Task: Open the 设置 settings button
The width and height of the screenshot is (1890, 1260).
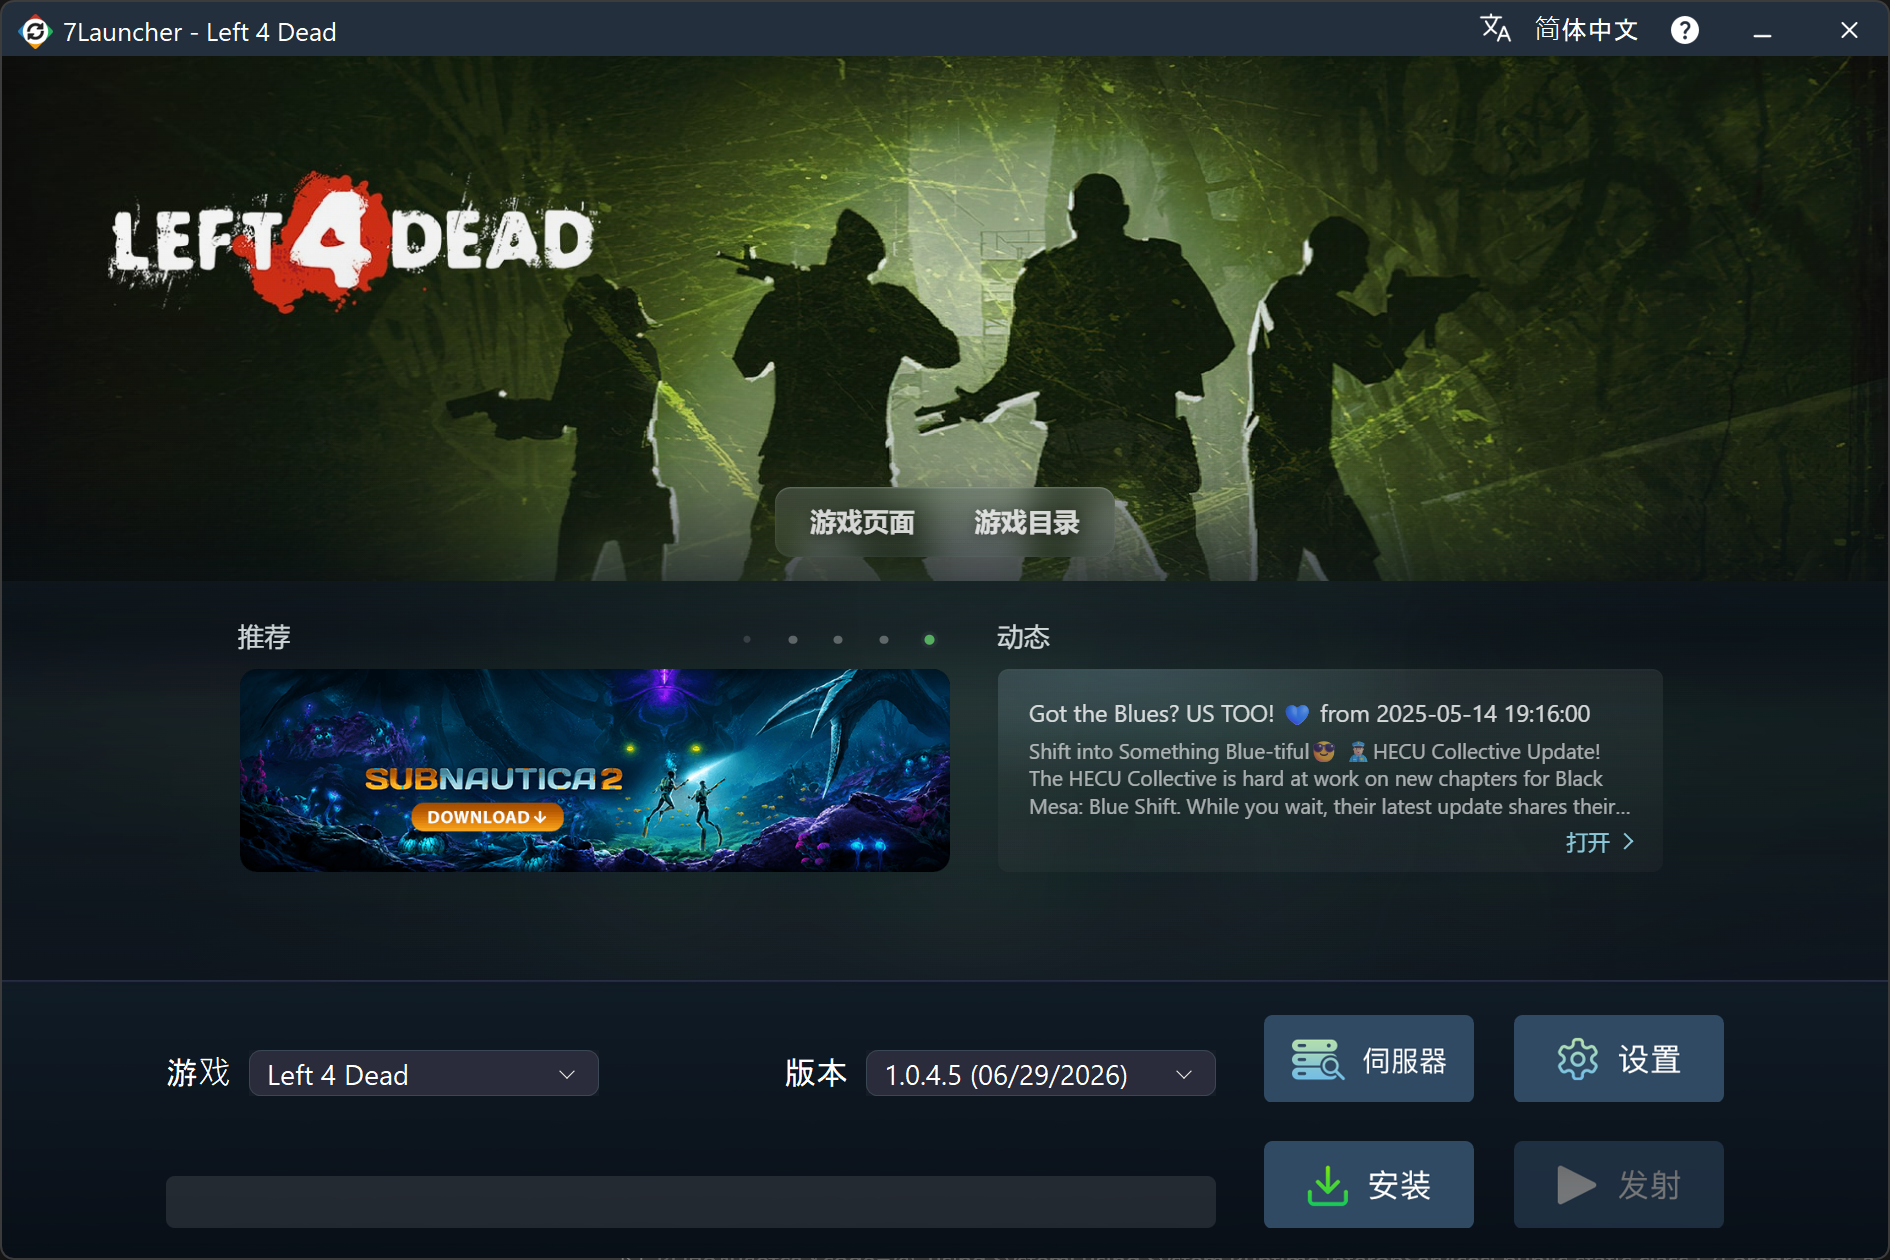Action: tap(1619, 1059)
